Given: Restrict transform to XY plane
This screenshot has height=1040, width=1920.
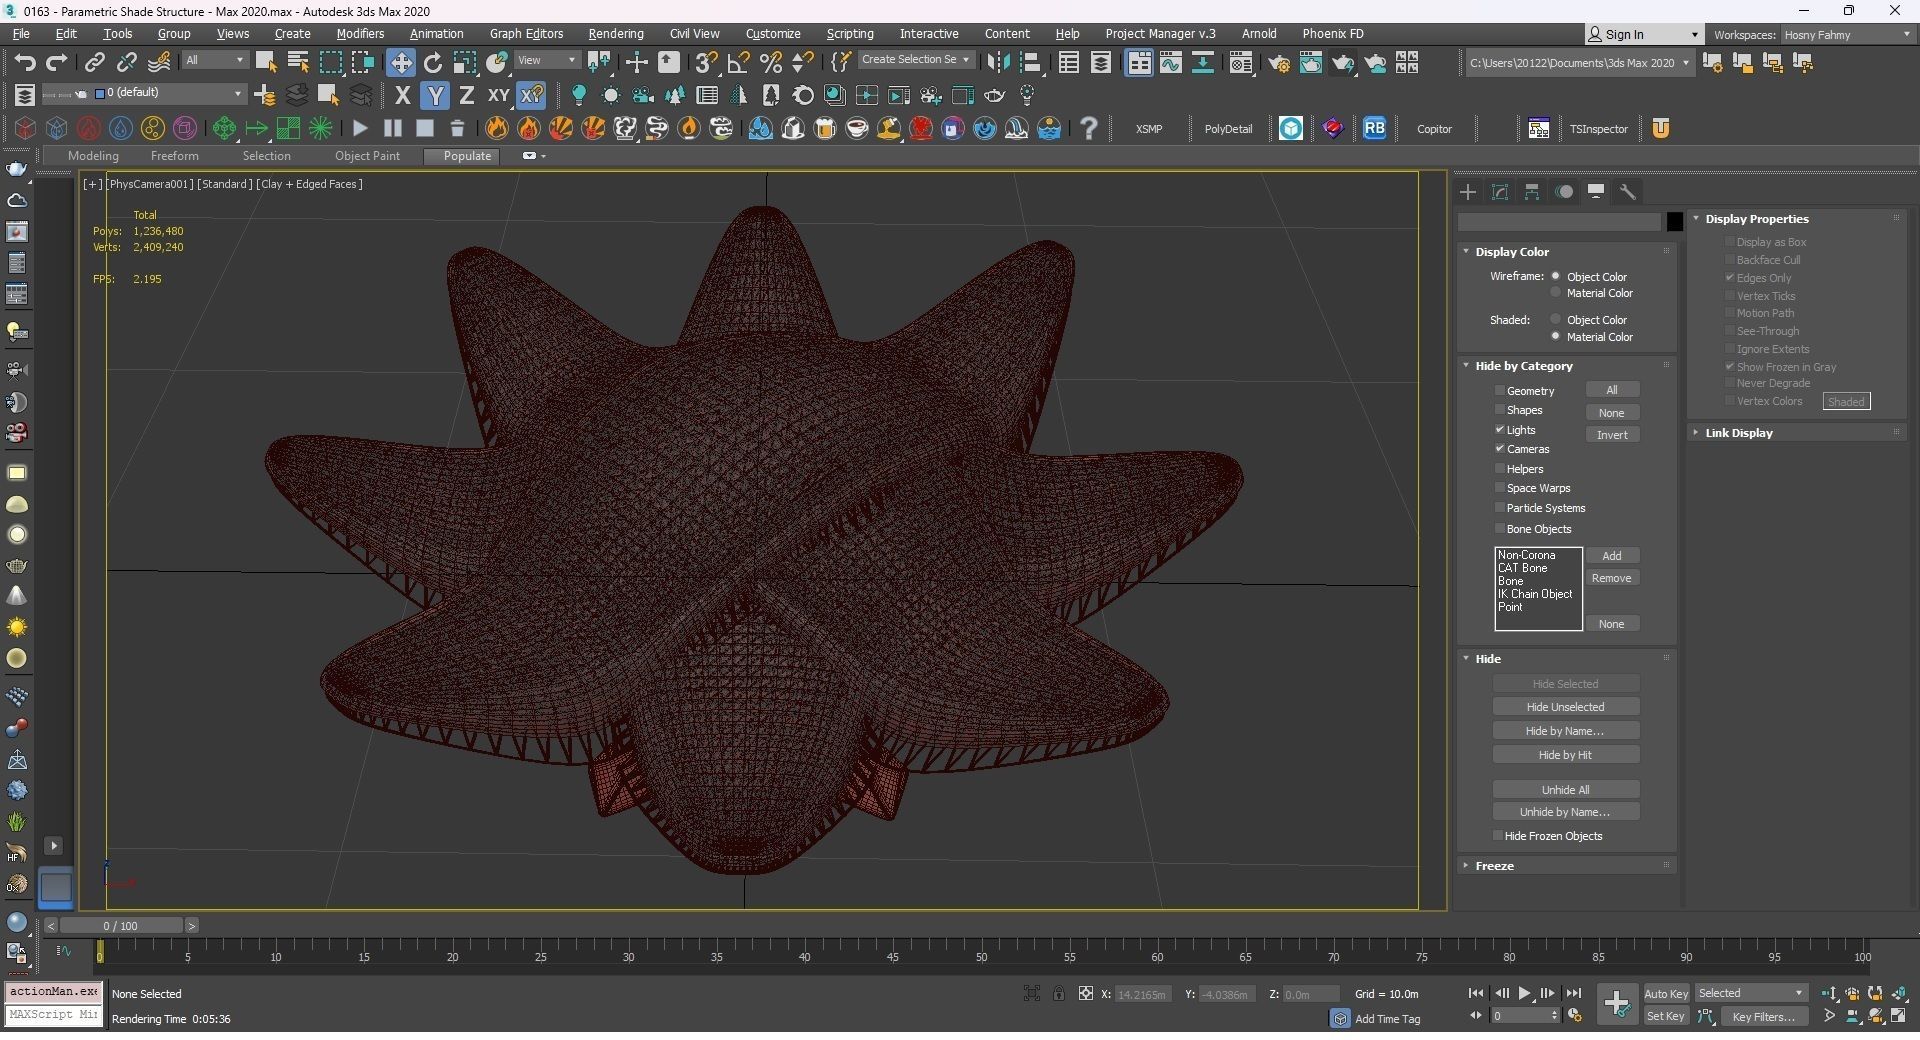Looking at the screenshot, I should 498,95.
